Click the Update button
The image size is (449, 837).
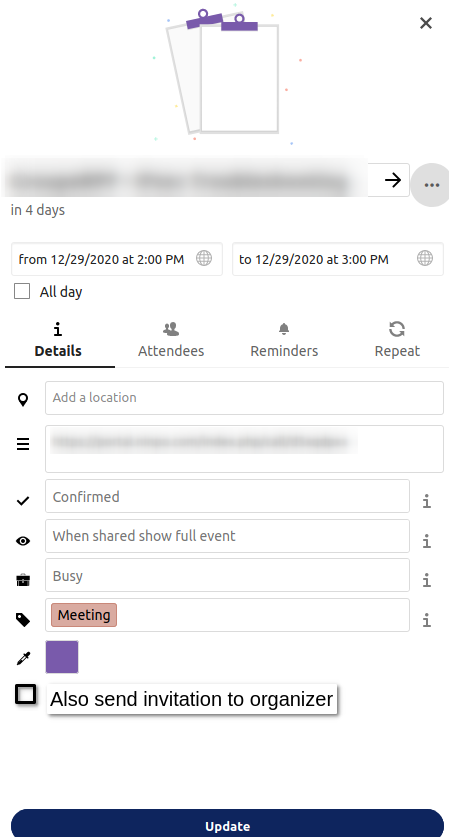(227, 825)
